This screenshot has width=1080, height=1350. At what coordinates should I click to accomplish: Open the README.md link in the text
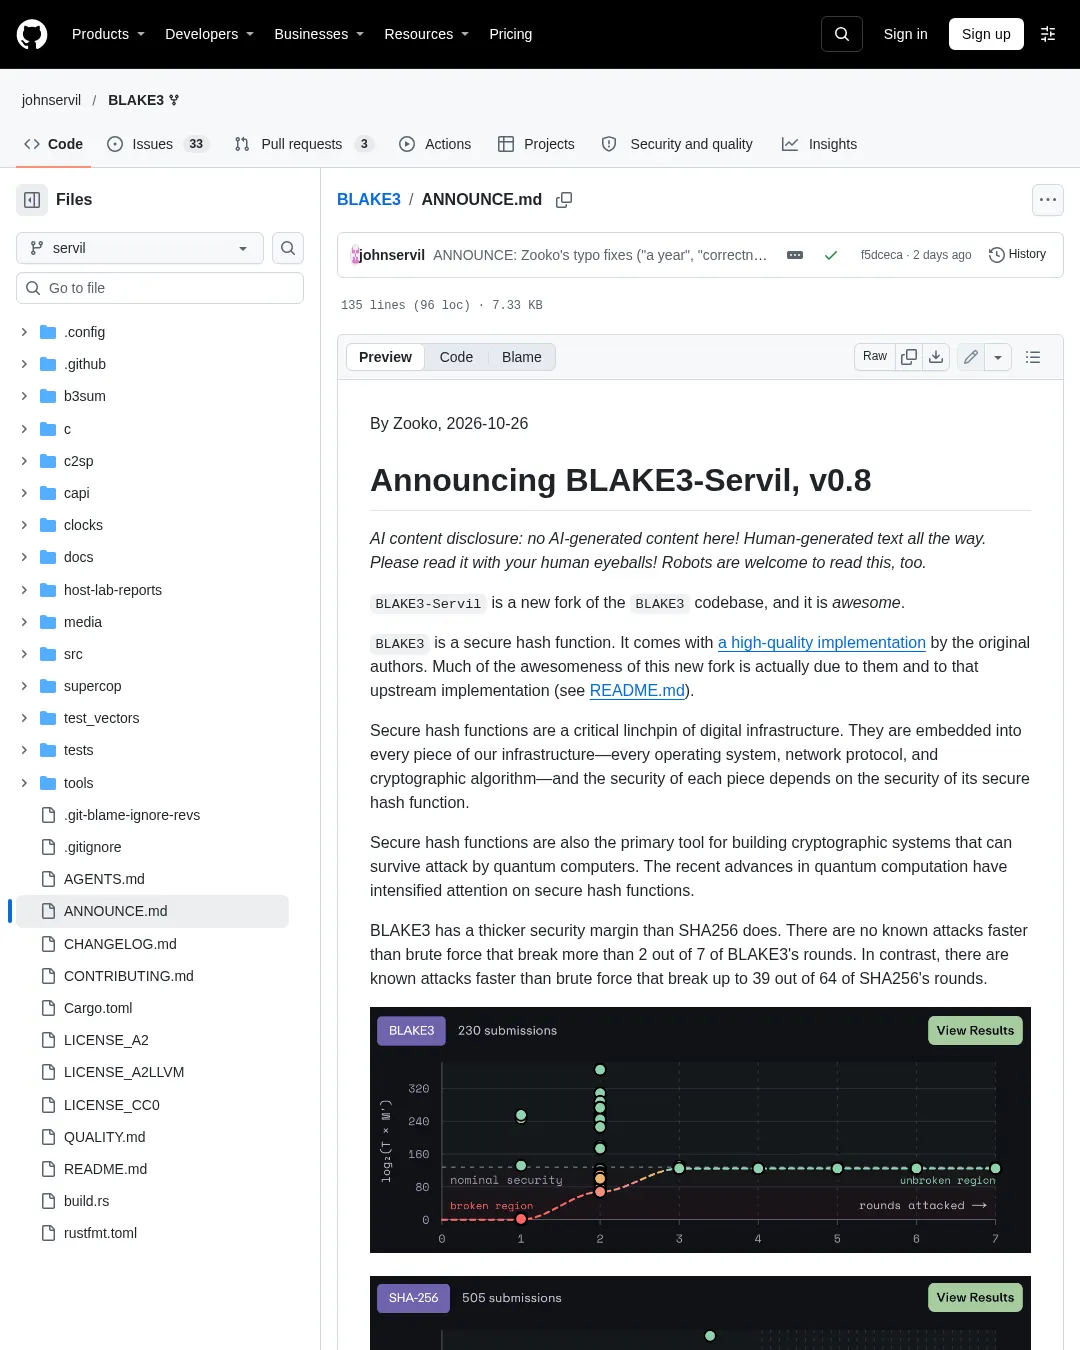(637, 690)
